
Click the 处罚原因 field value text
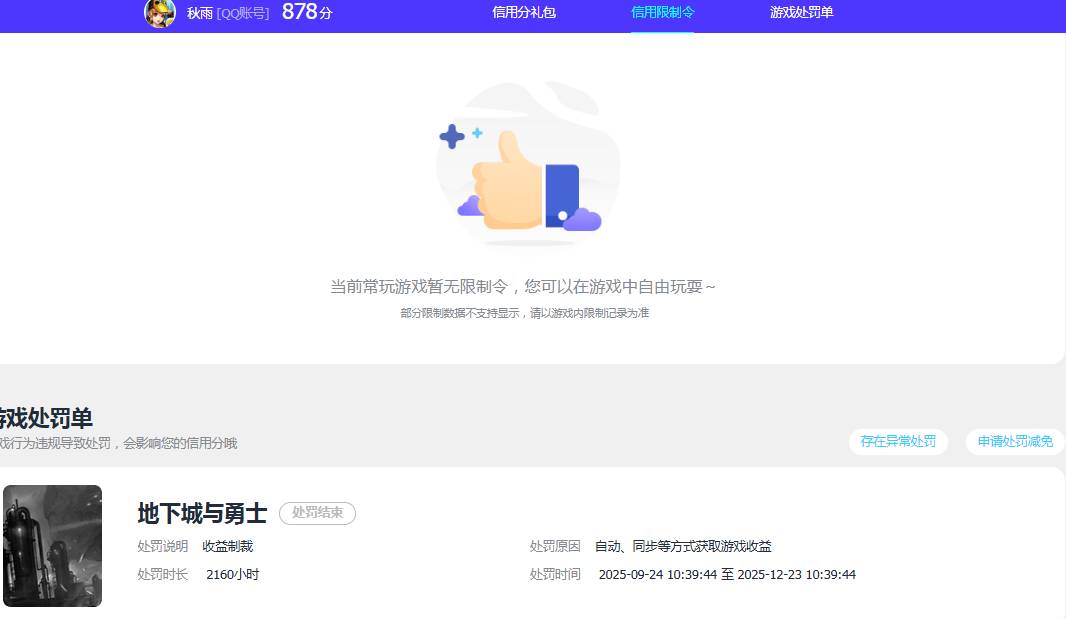[x=684, y=546]
